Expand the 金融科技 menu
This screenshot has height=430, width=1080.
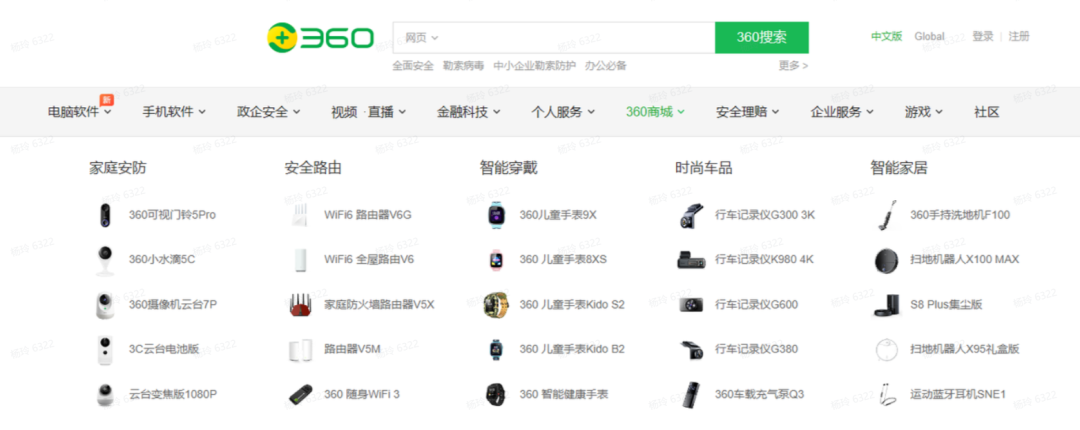pos(468,112)
